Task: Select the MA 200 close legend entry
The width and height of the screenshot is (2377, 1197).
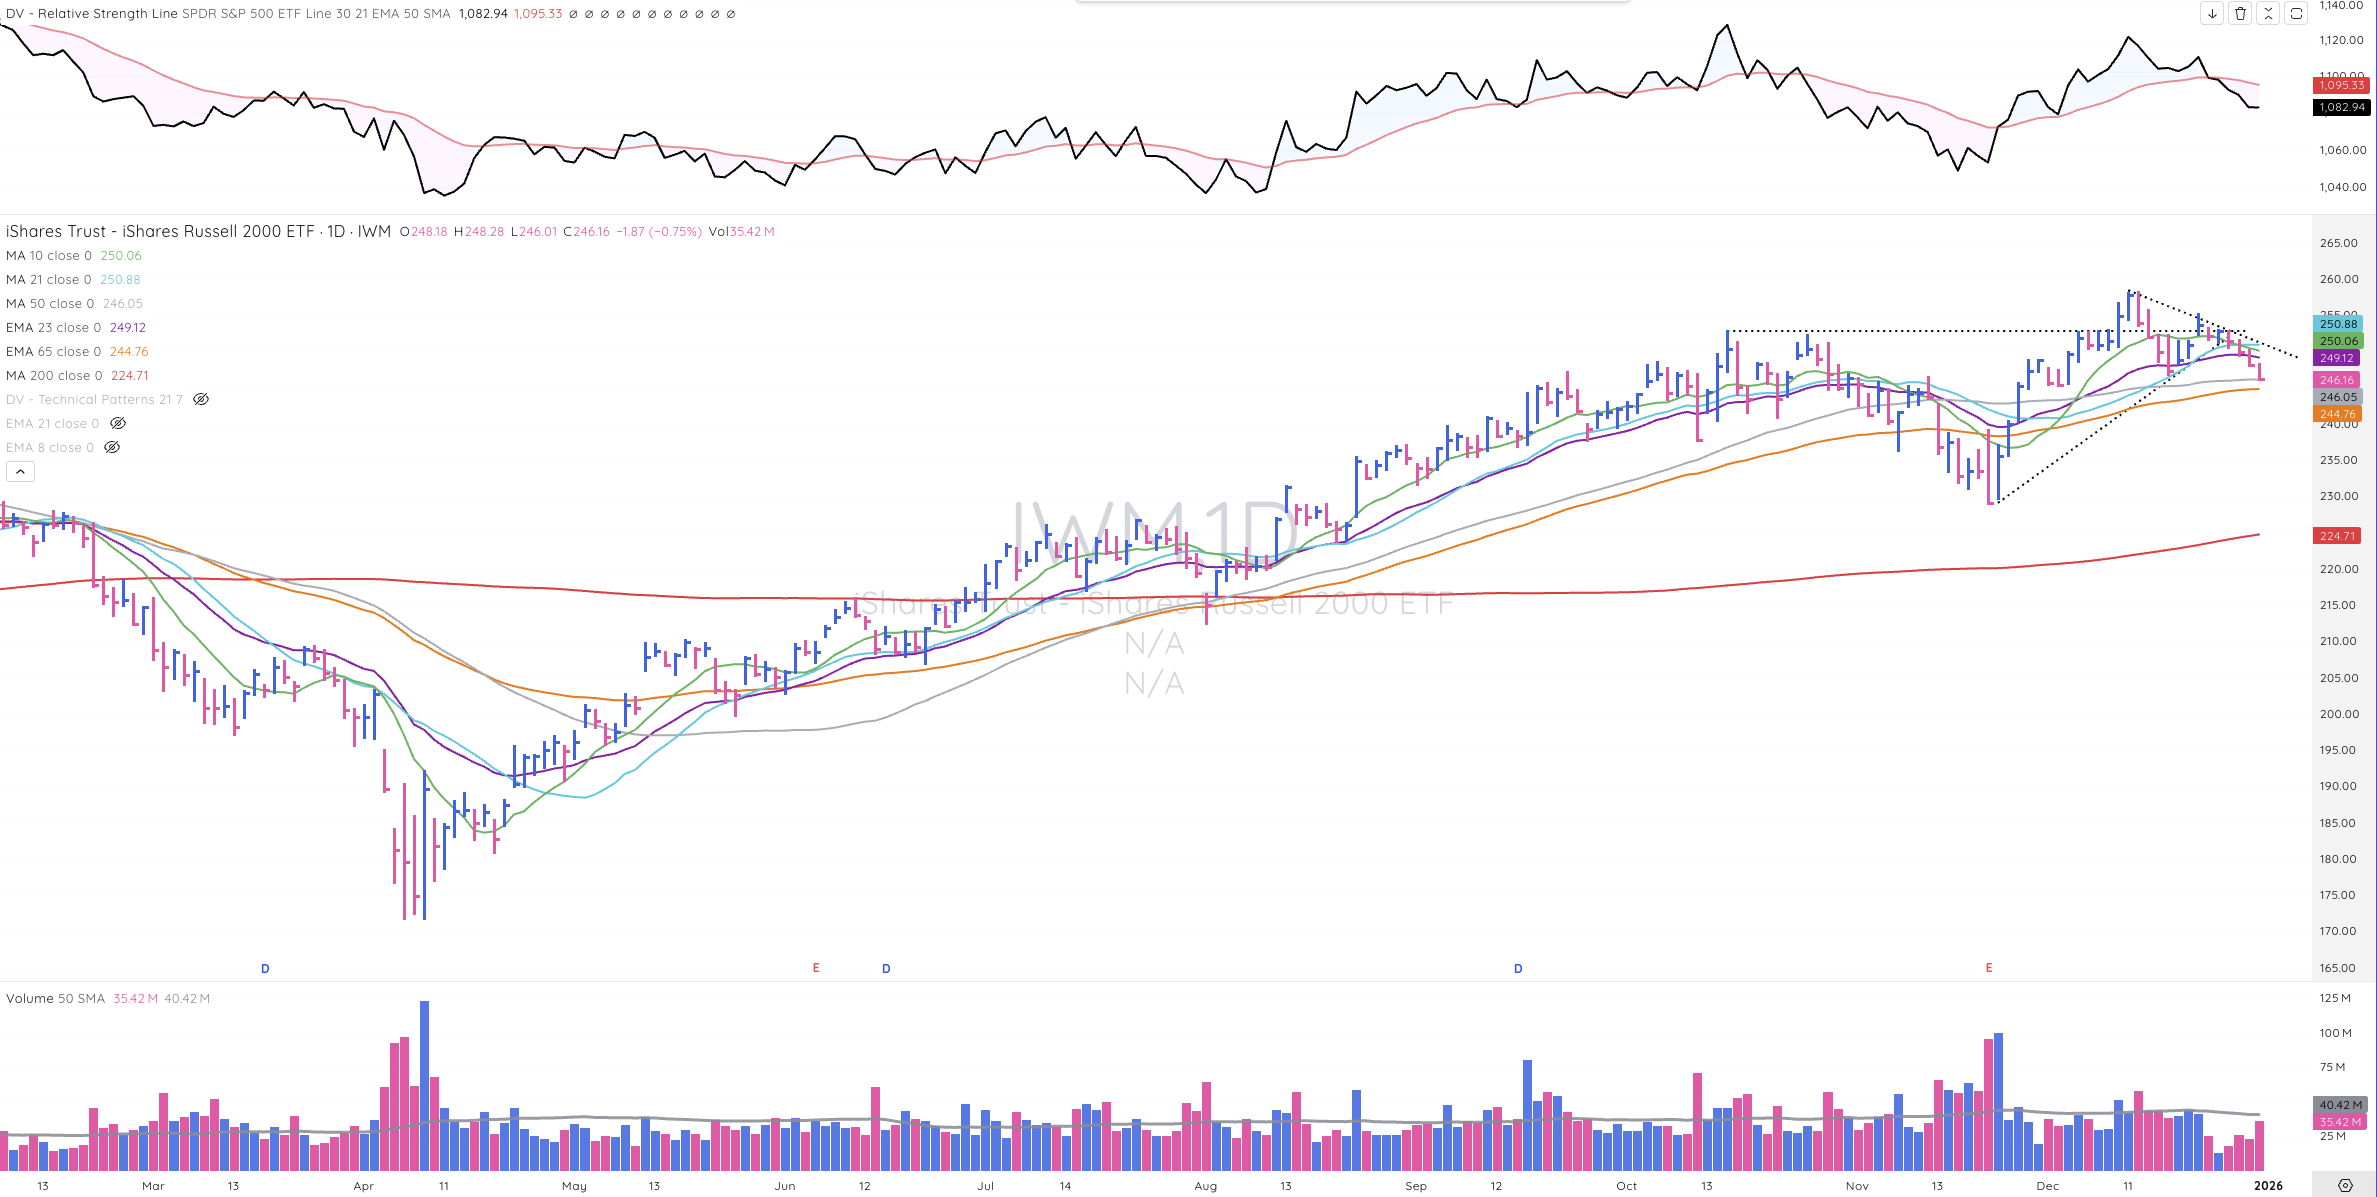Action: 54,375
